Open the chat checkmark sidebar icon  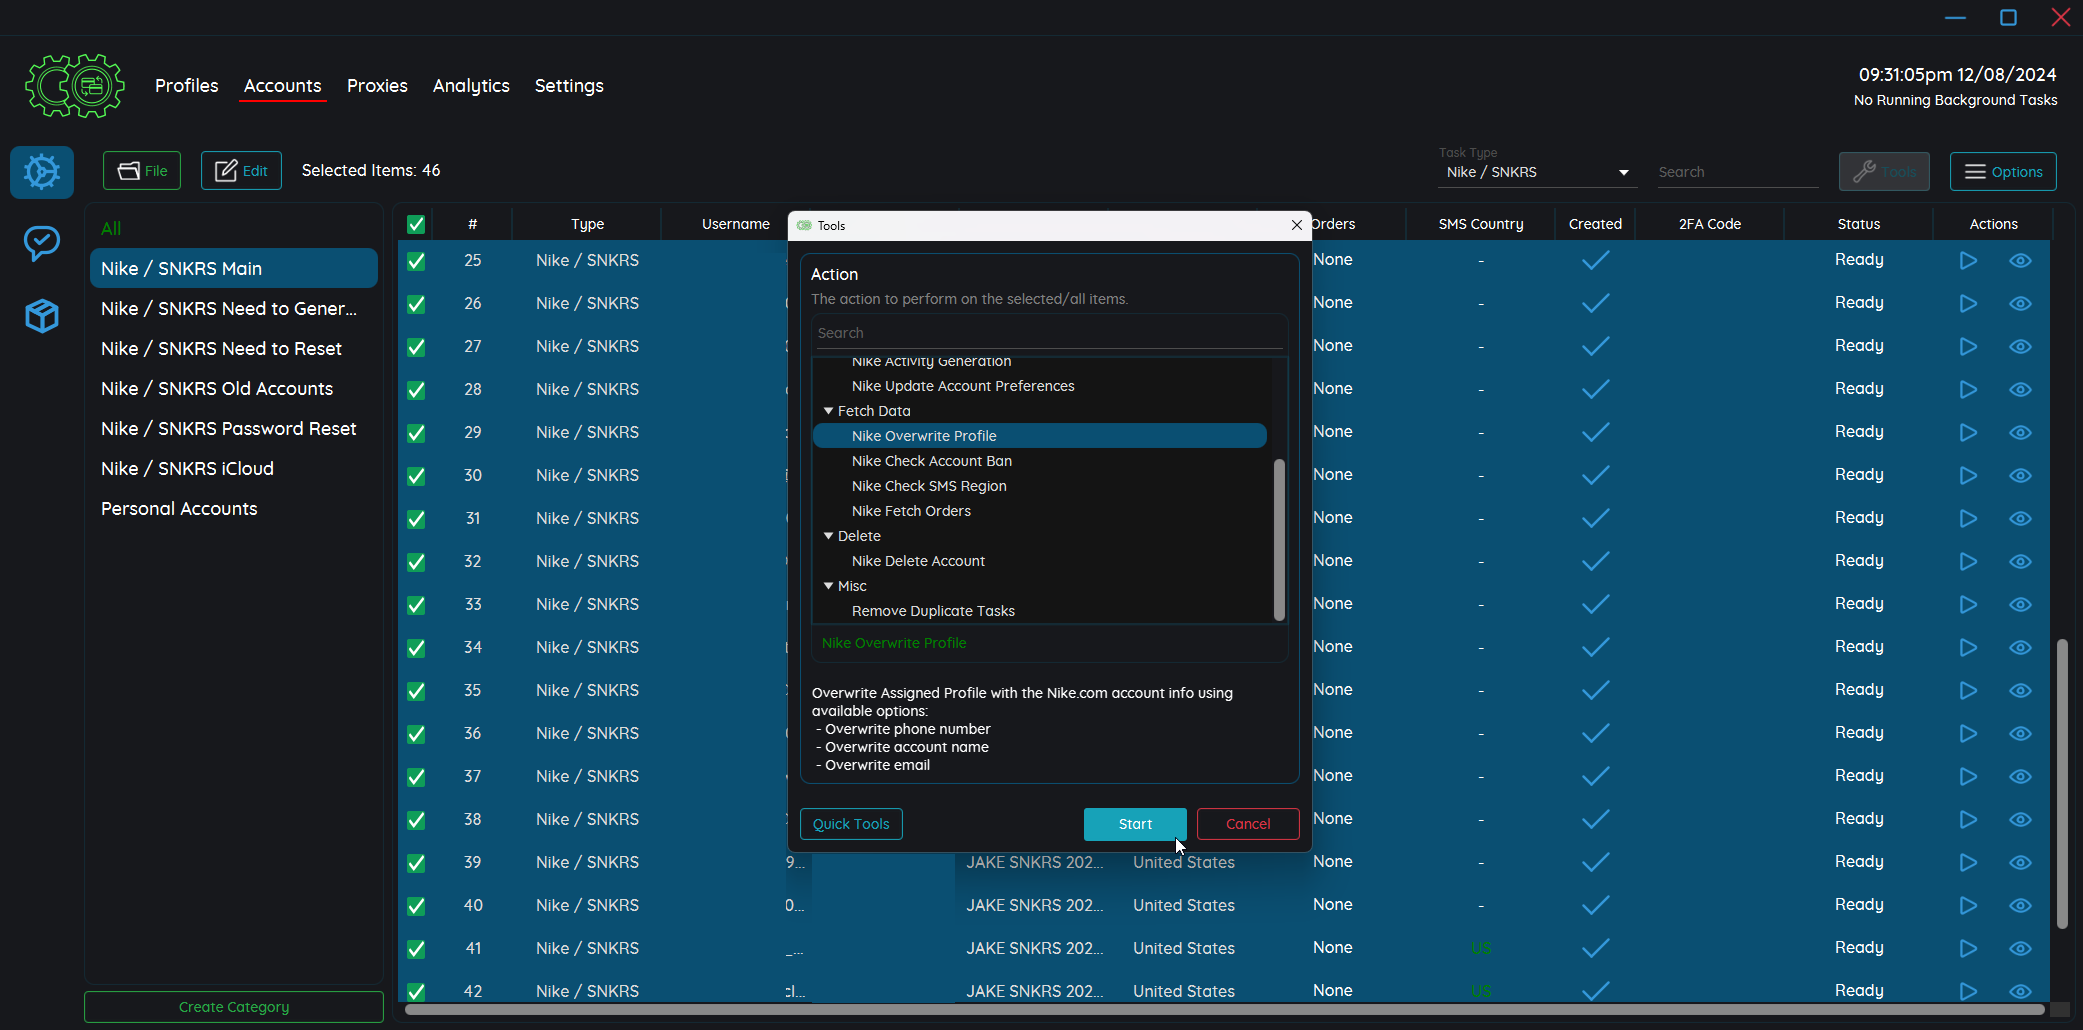[x=42, y=243]
